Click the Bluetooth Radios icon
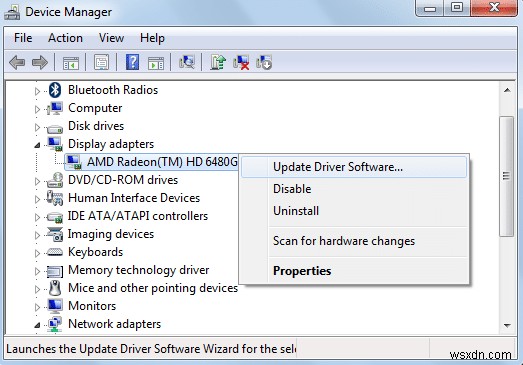 click(55, 90)
